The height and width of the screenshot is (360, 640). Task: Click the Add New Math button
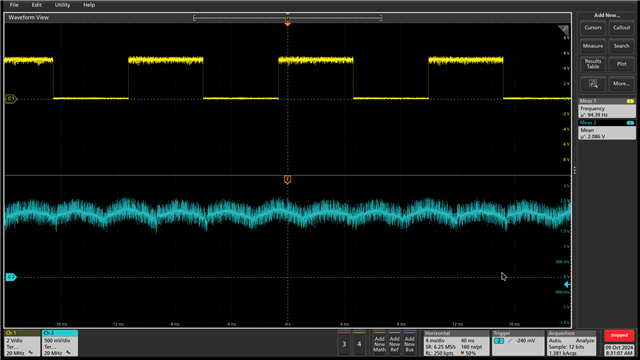(379, 344)
